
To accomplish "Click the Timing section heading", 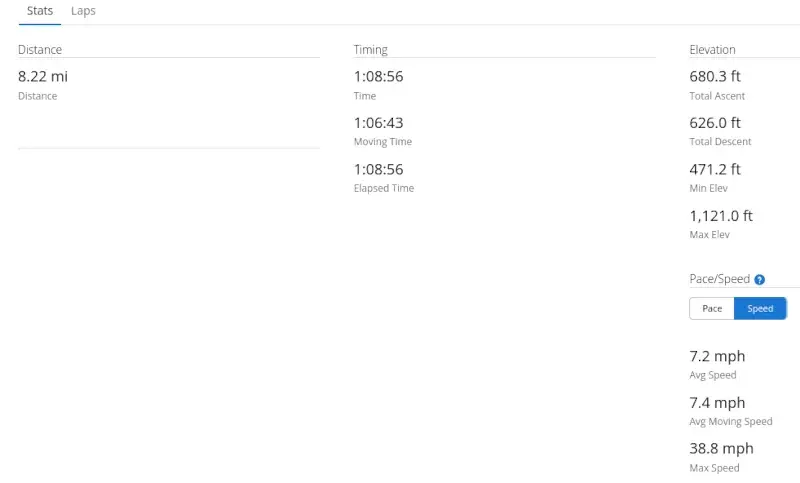I will (371, 49).
